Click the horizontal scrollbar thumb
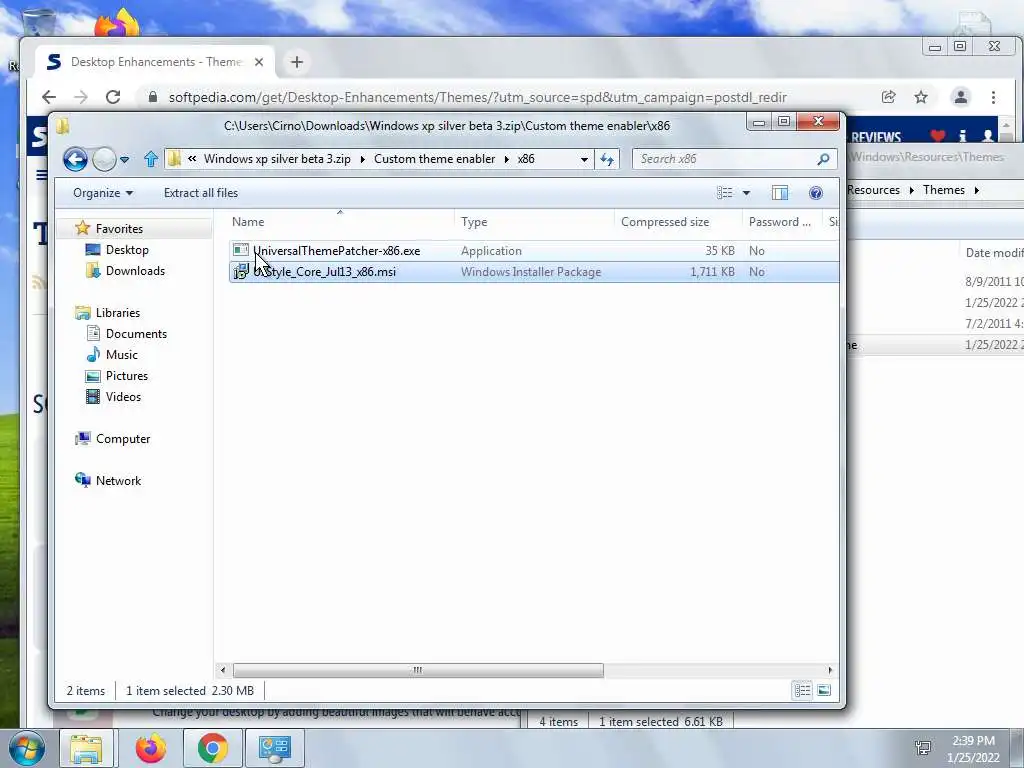 418,670
